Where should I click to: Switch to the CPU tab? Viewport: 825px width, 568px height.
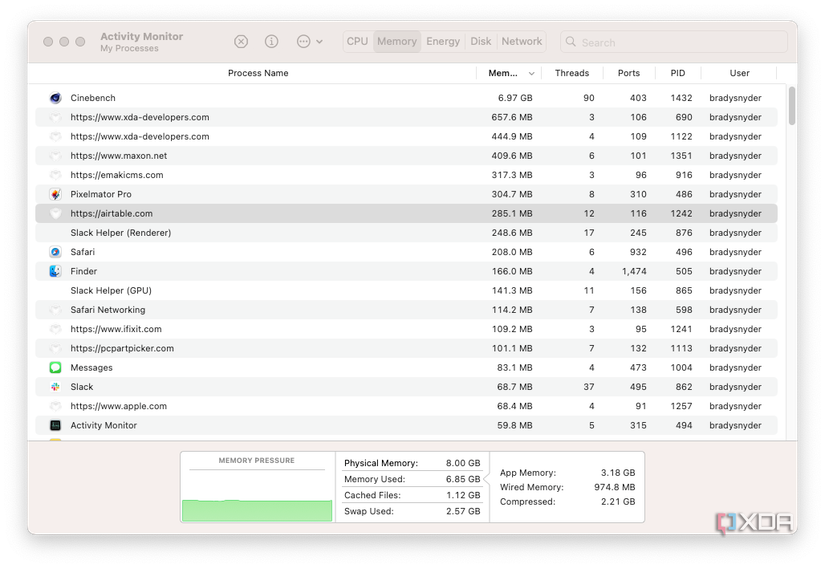[x=358, y=42]
